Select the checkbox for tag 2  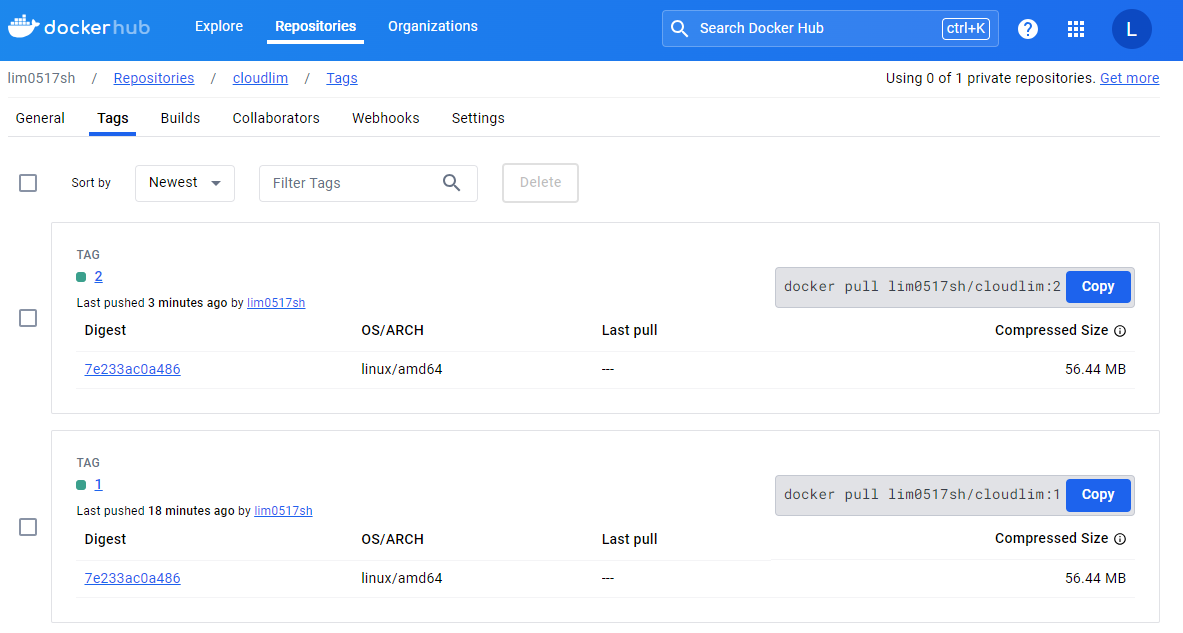coord(28,318)
